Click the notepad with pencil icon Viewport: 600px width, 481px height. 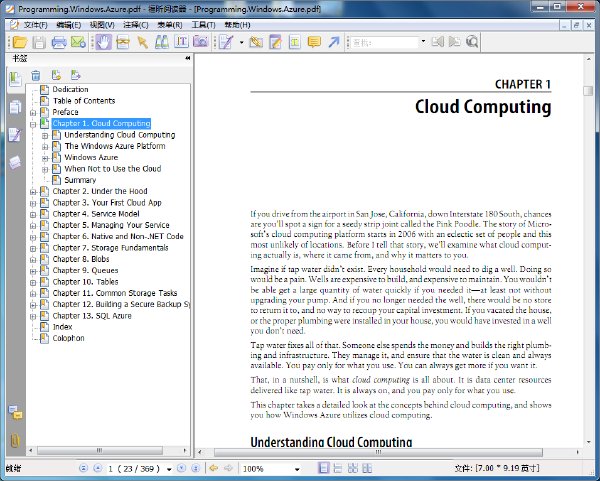275,42
